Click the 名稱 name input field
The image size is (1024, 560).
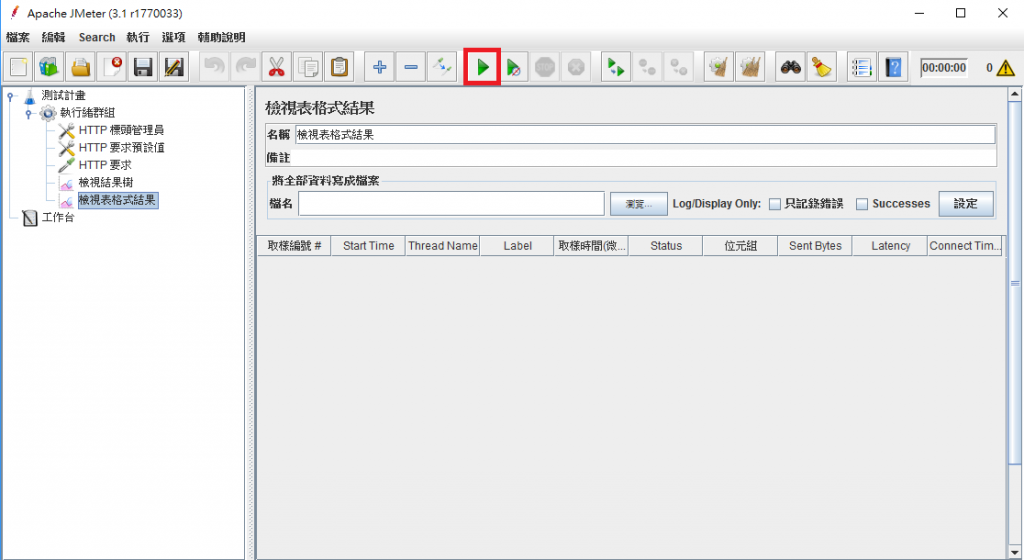pyautogui.click(x=645, y=135)
